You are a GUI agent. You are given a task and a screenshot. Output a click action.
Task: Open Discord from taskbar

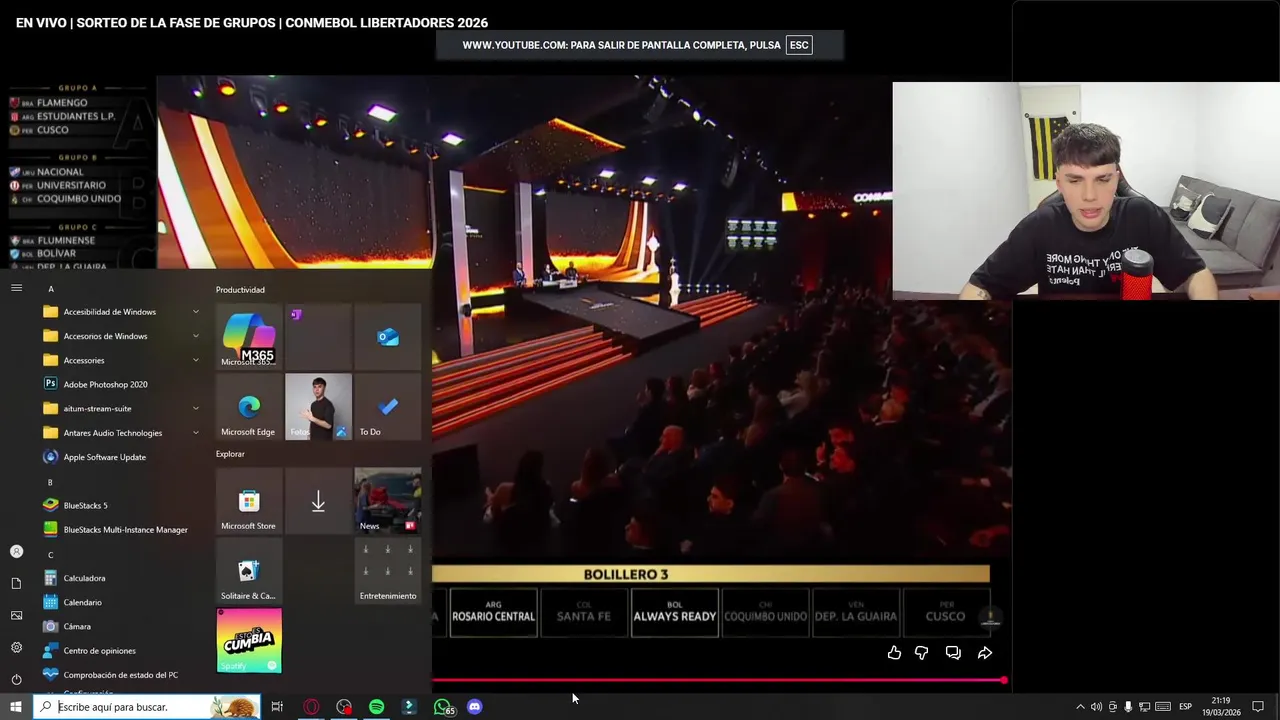(474, 707)
